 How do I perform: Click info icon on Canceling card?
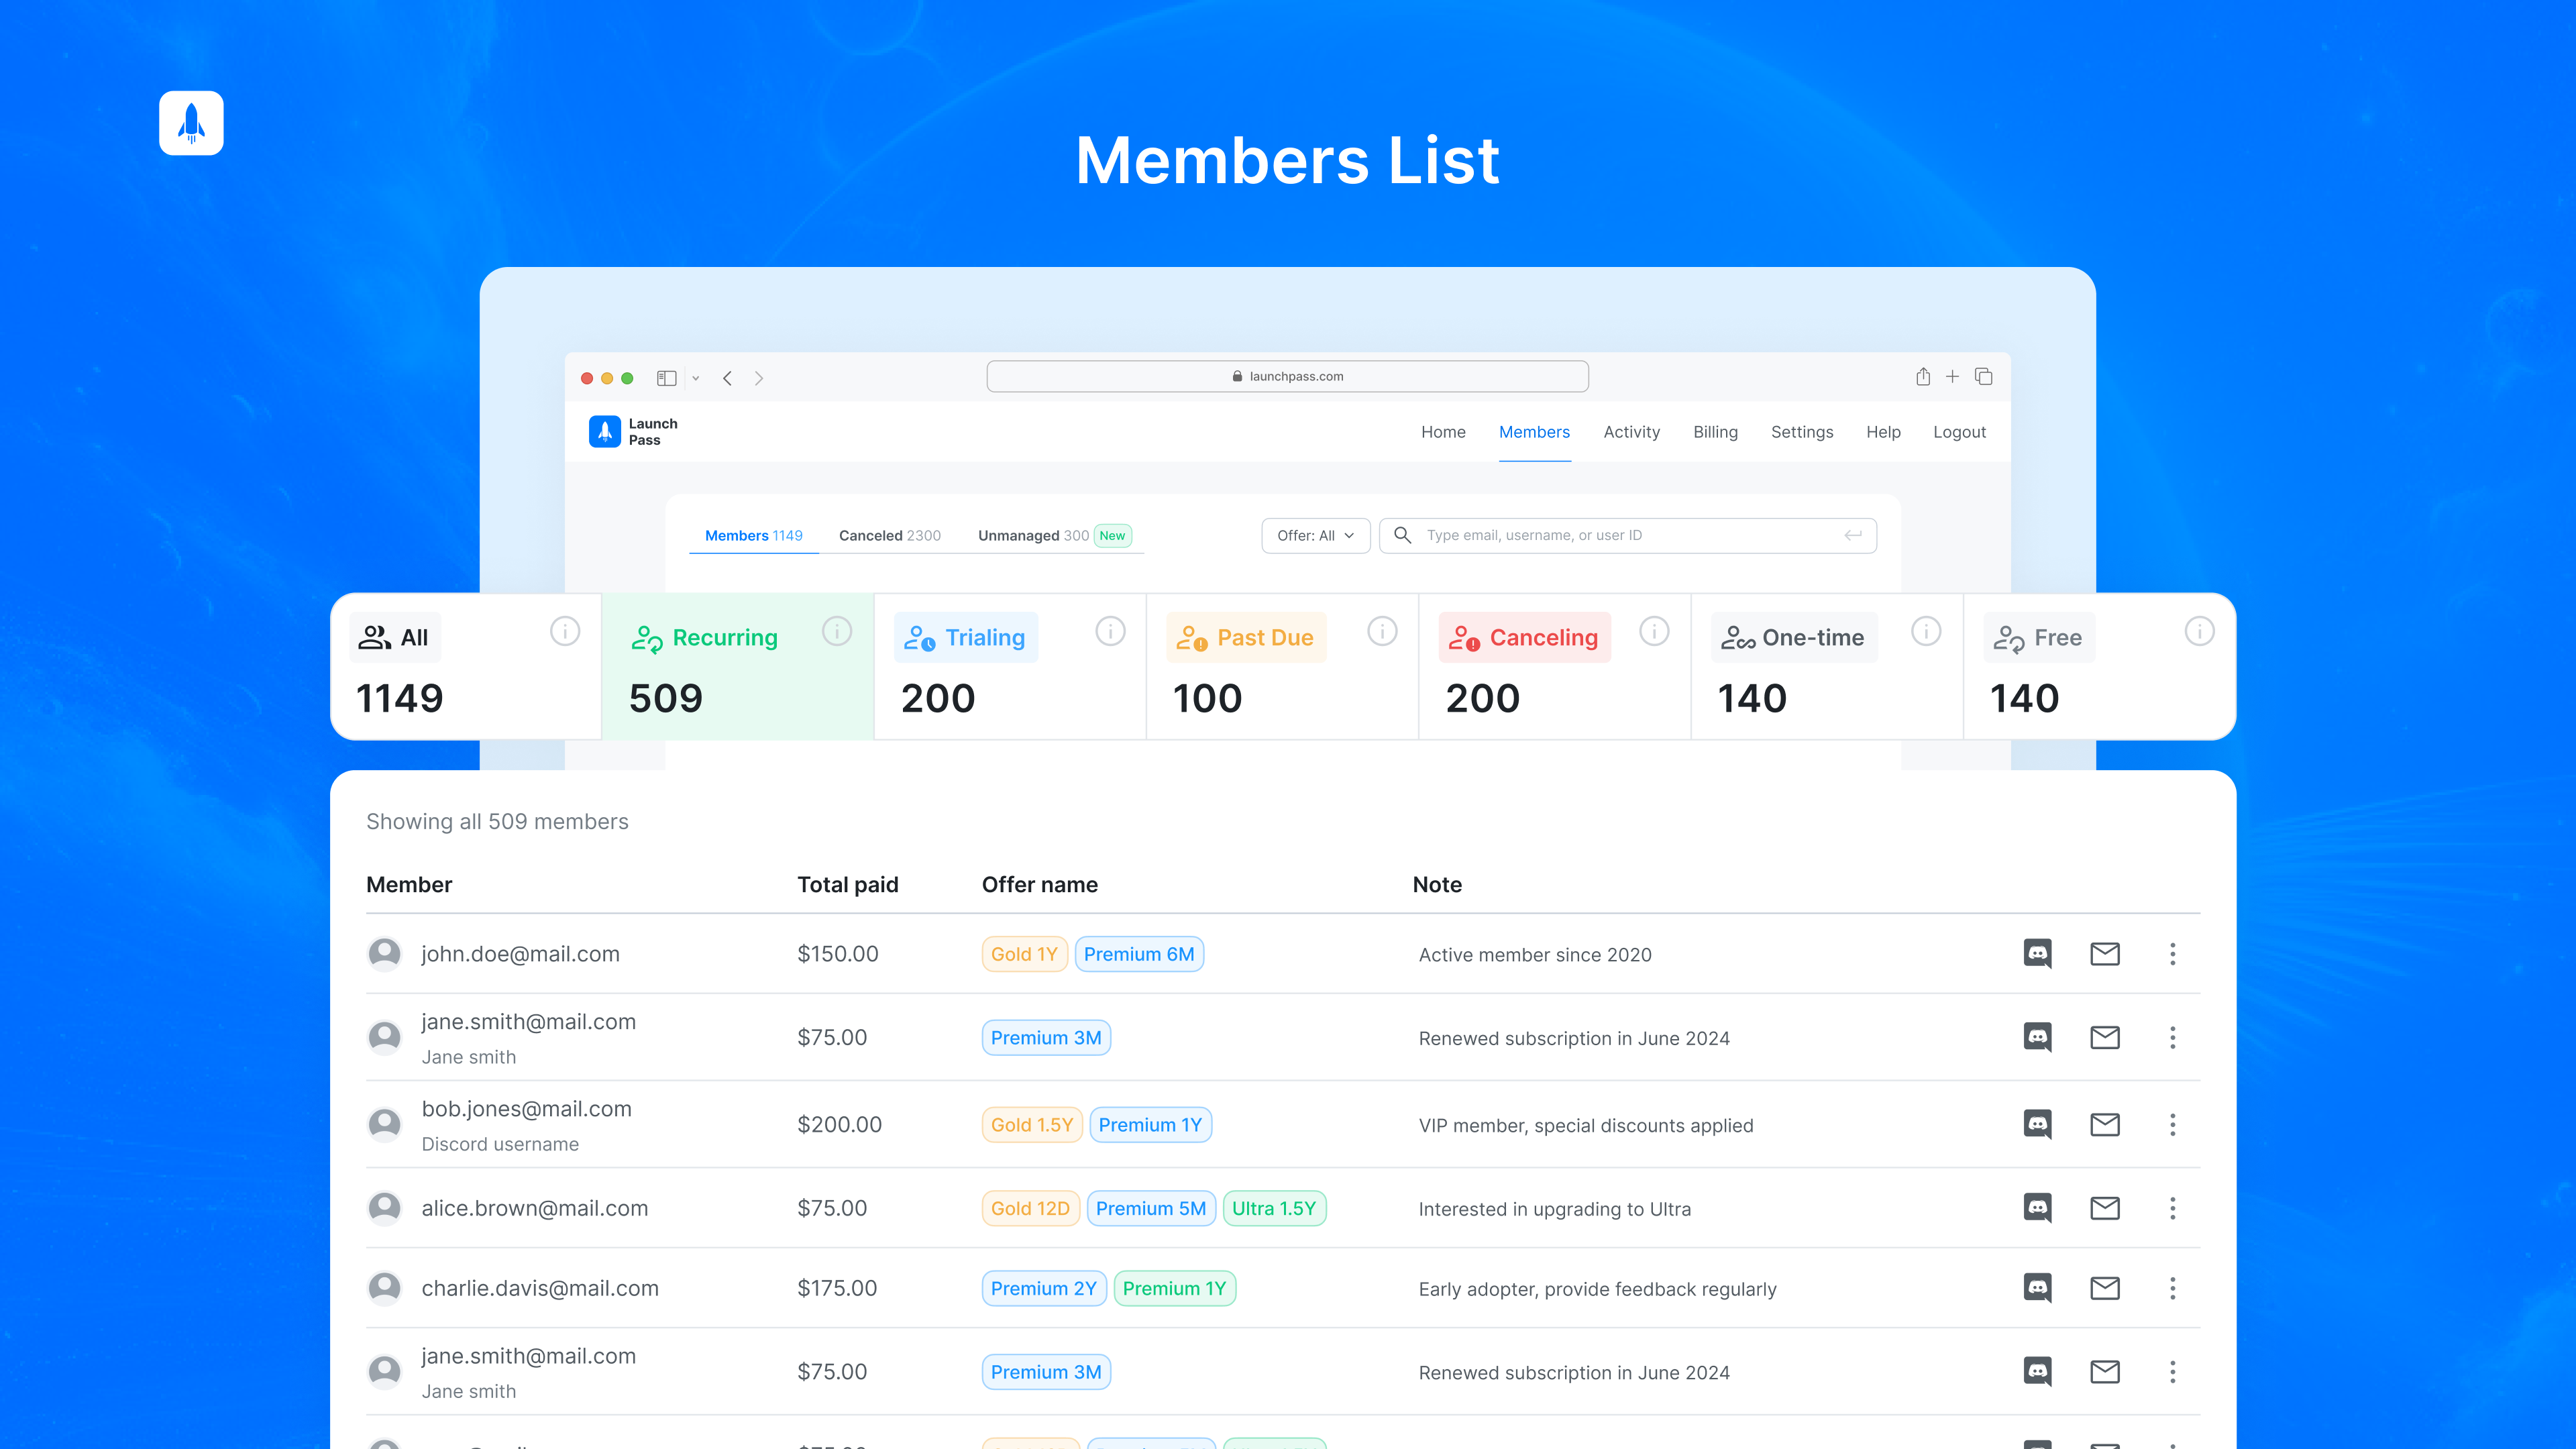pyautogui.click(x=1654, y=631)
